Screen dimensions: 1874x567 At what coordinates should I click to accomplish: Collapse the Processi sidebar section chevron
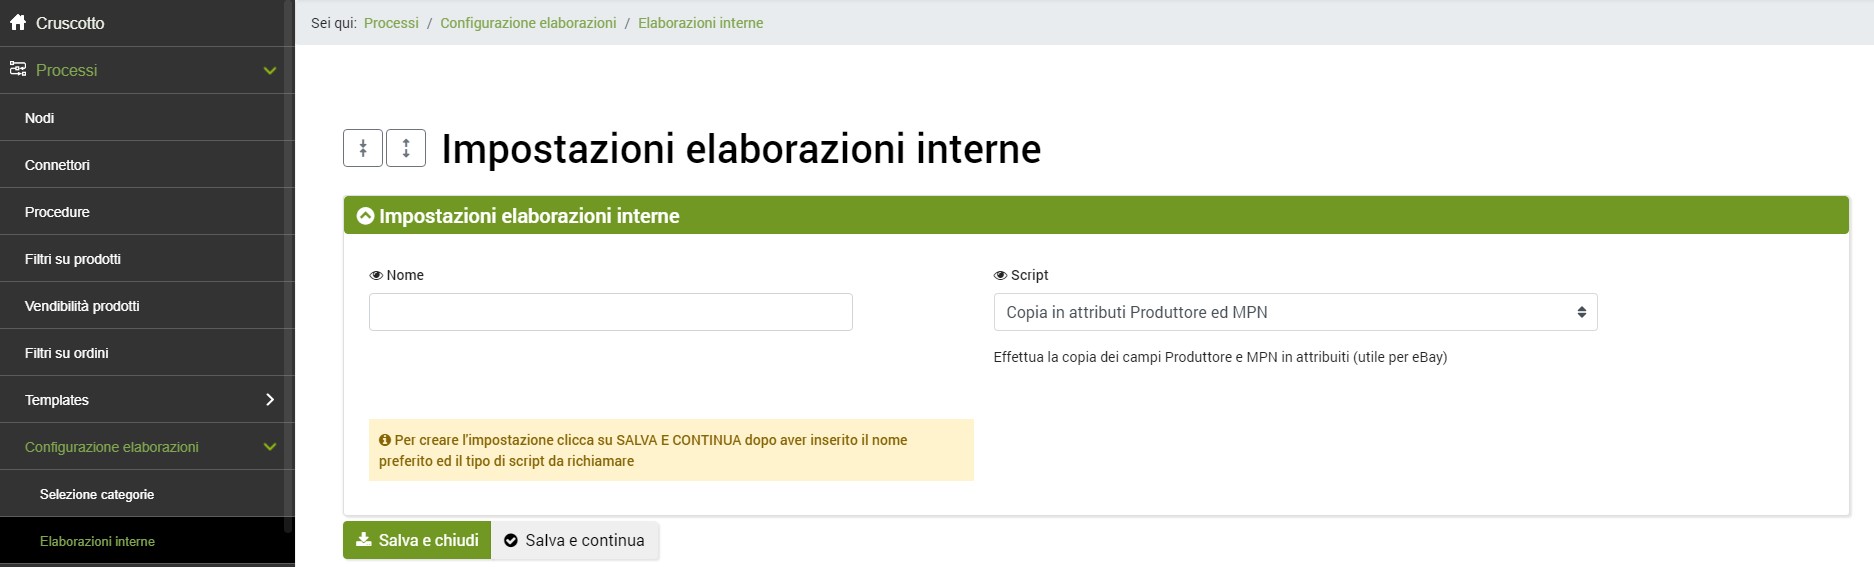[x=269, y=70]
